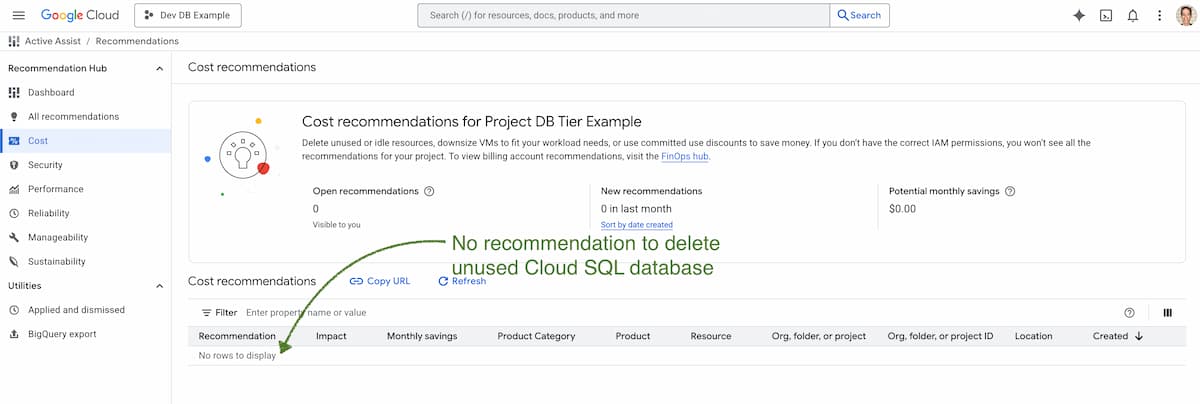Click the Recommendations breadcrumb
Viewport: 1200px width, 404px height.
tap(137, 41)
